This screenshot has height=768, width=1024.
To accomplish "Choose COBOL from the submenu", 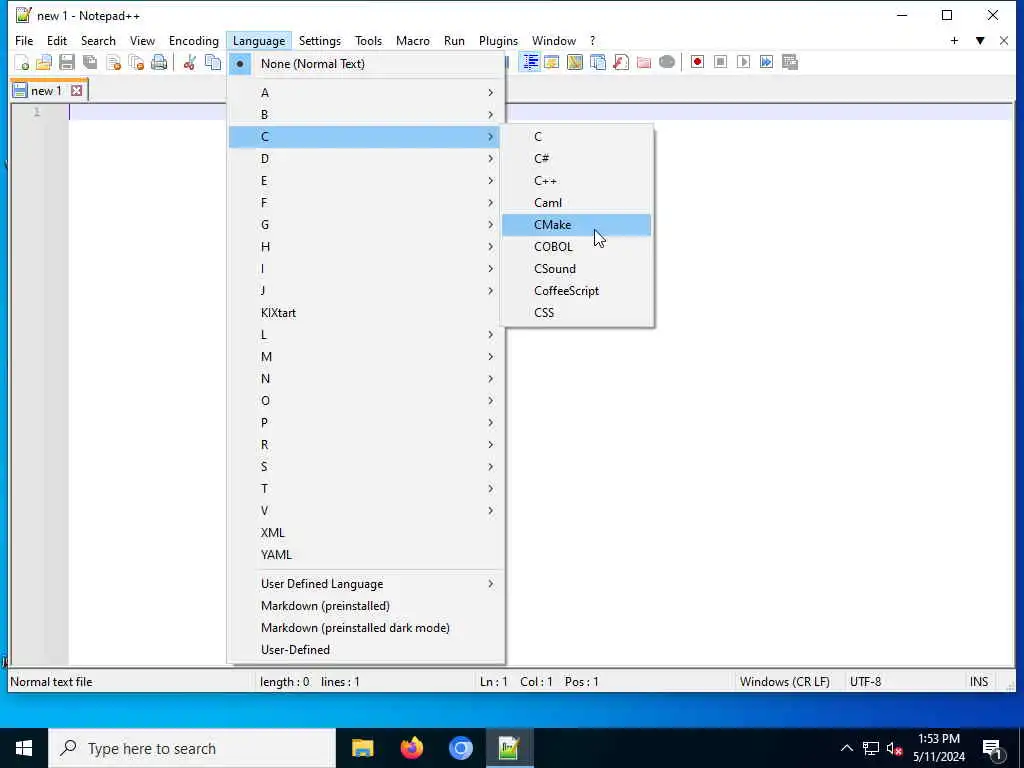I will pos(577,247).
